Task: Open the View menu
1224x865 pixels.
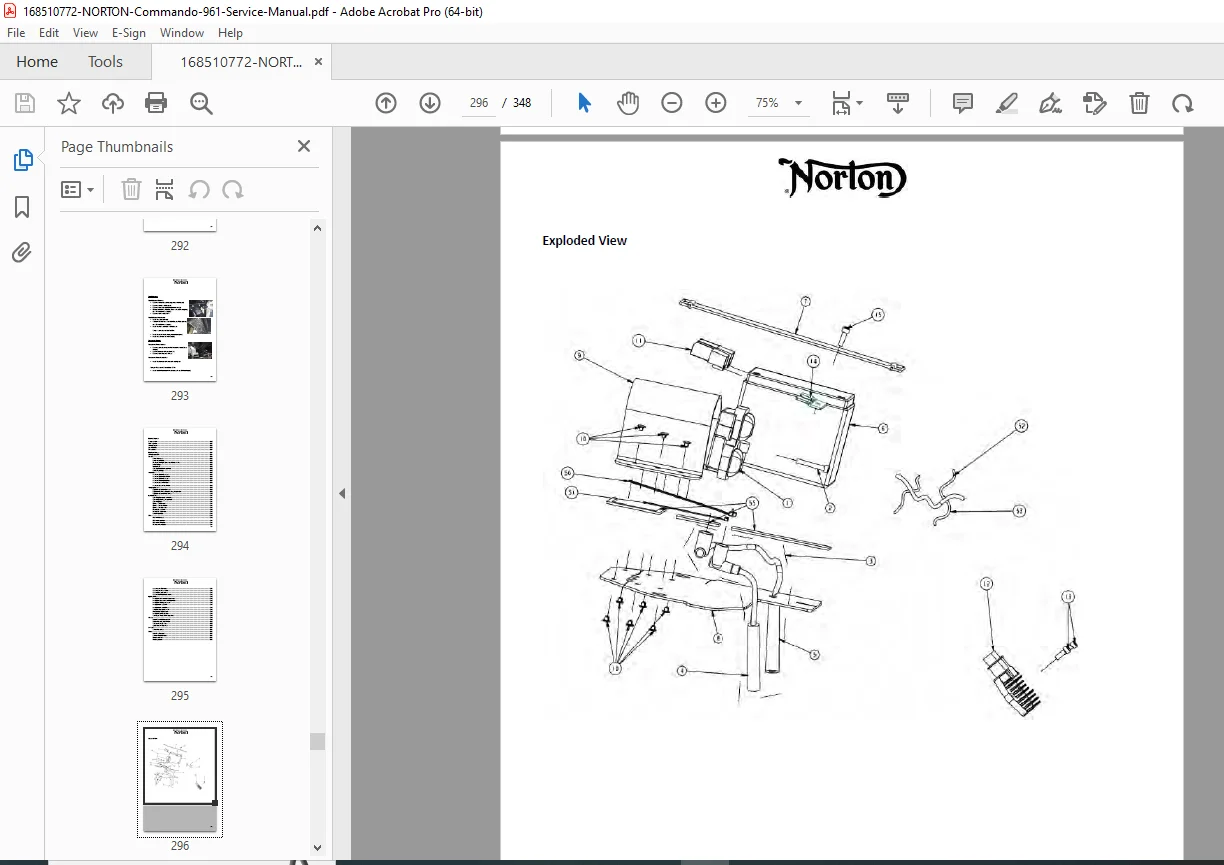Action: pos(85,32)
